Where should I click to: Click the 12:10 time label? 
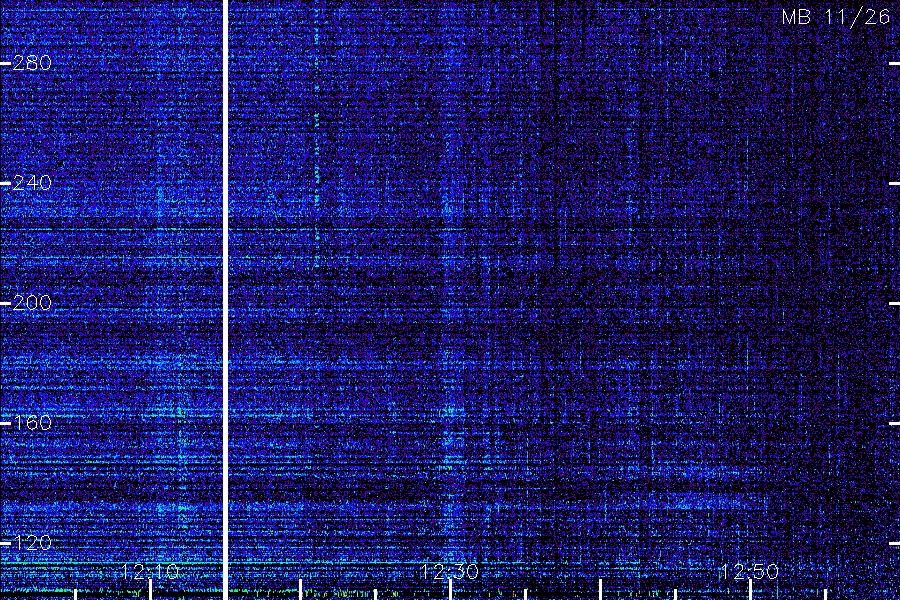click(x=150, y=571)
